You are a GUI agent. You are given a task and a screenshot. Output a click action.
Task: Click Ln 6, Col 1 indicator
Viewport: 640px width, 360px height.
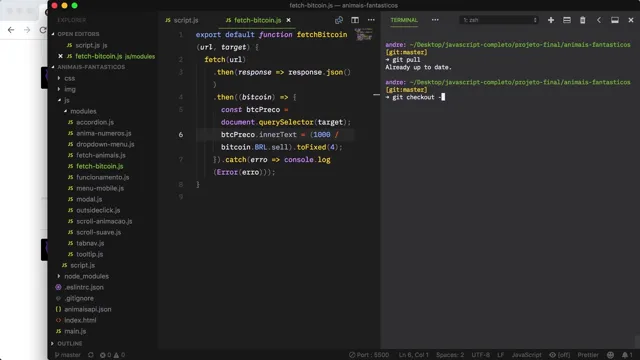413,355
